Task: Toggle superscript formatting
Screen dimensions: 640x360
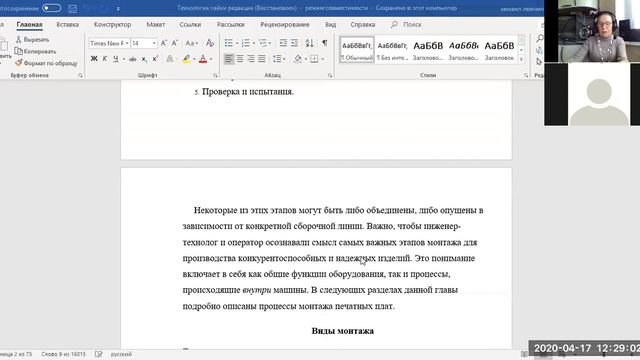Action: coord(155,59)
